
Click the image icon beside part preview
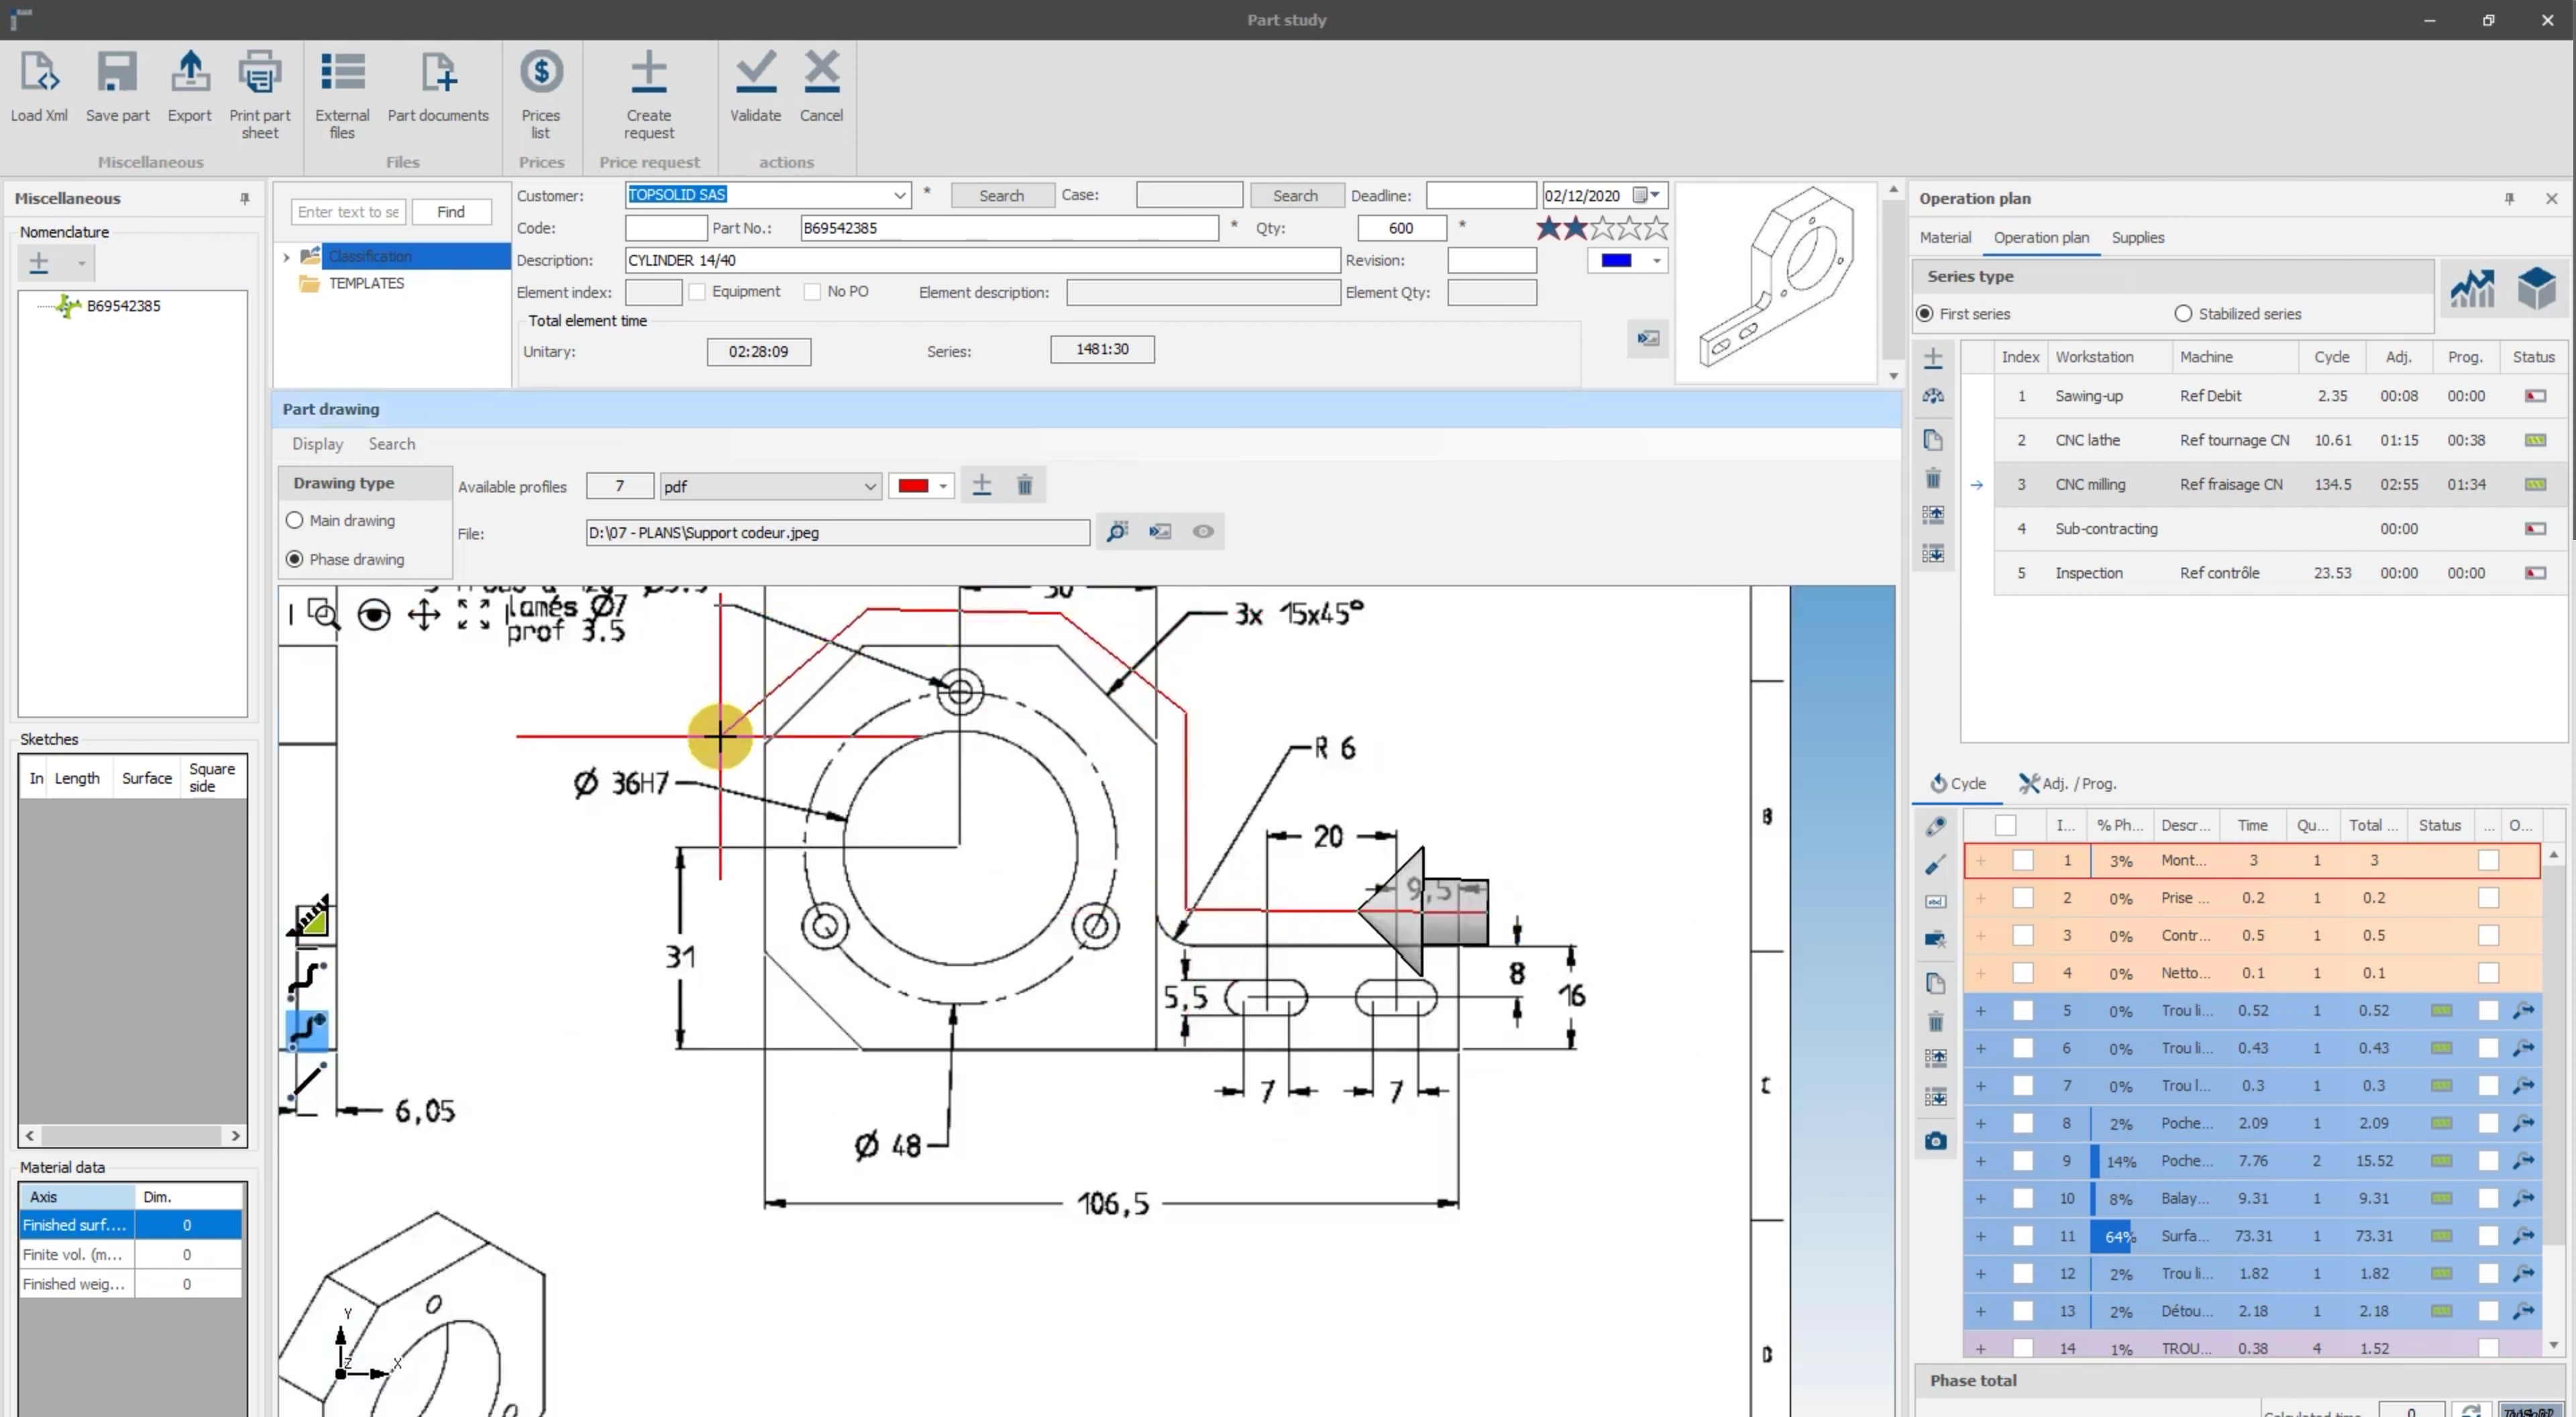(1648, 339)
